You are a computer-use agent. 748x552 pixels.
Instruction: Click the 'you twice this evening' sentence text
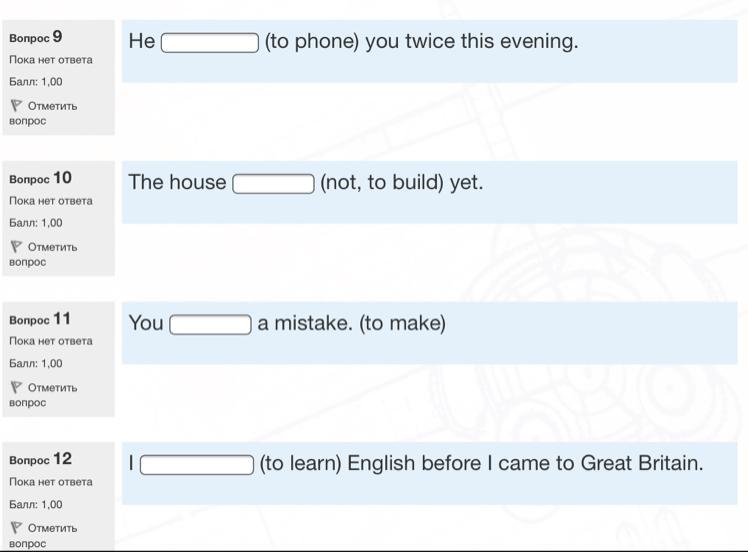tap(472, 42)
